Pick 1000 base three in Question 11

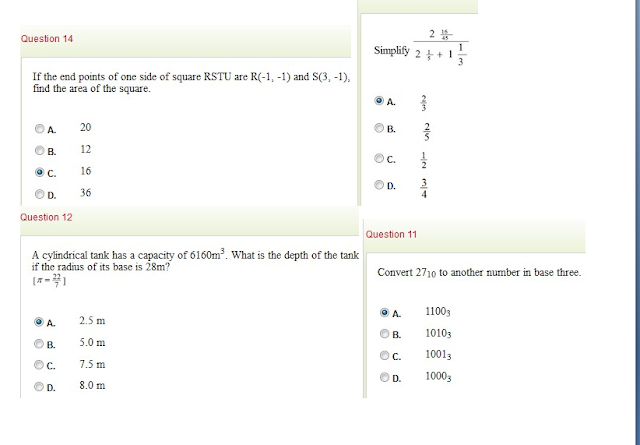[x=384, y=377]
